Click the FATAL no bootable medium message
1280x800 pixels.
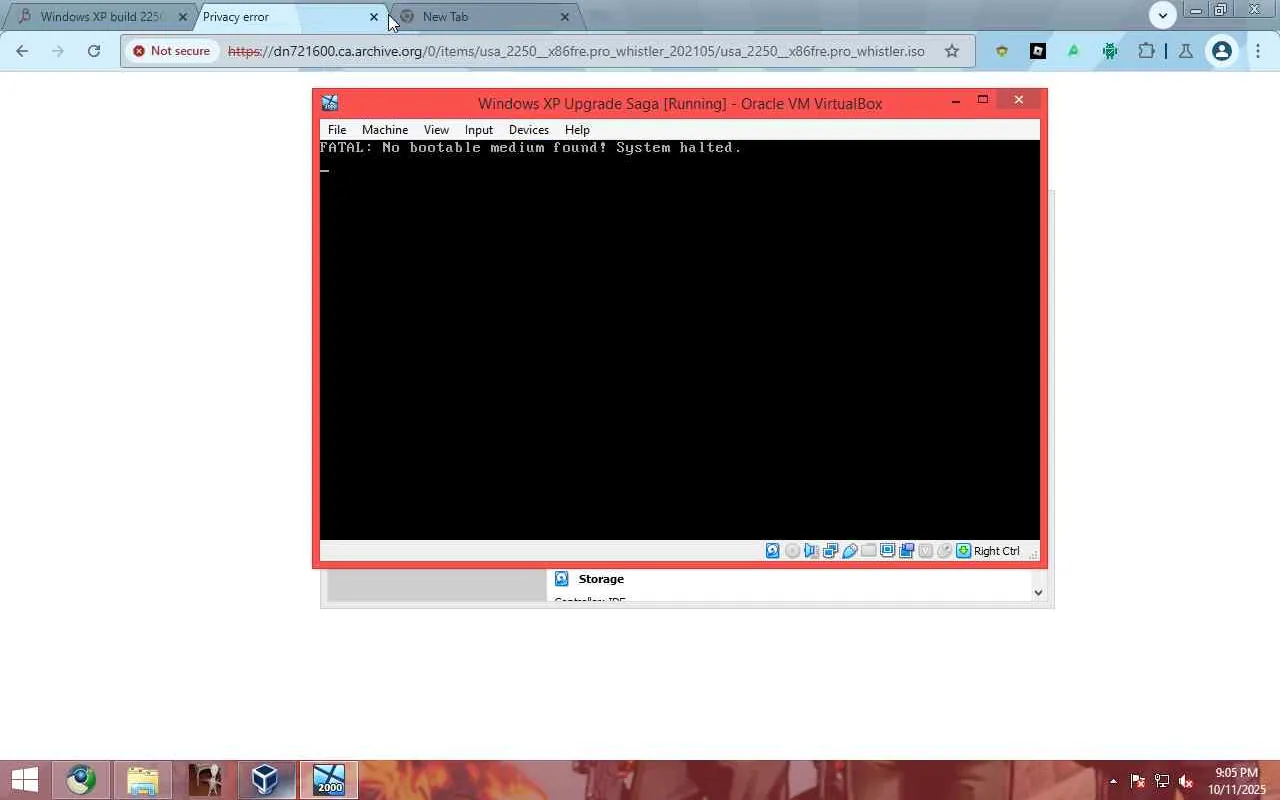(x=531, y=148)
